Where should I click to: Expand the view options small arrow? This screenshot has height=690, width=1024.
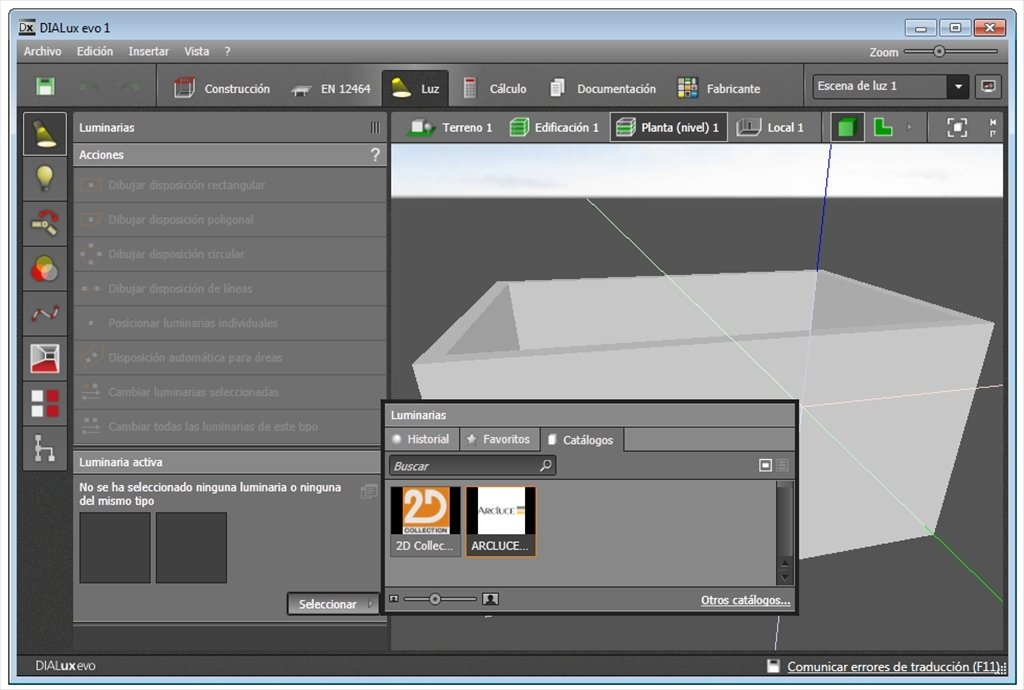point(909,127)
